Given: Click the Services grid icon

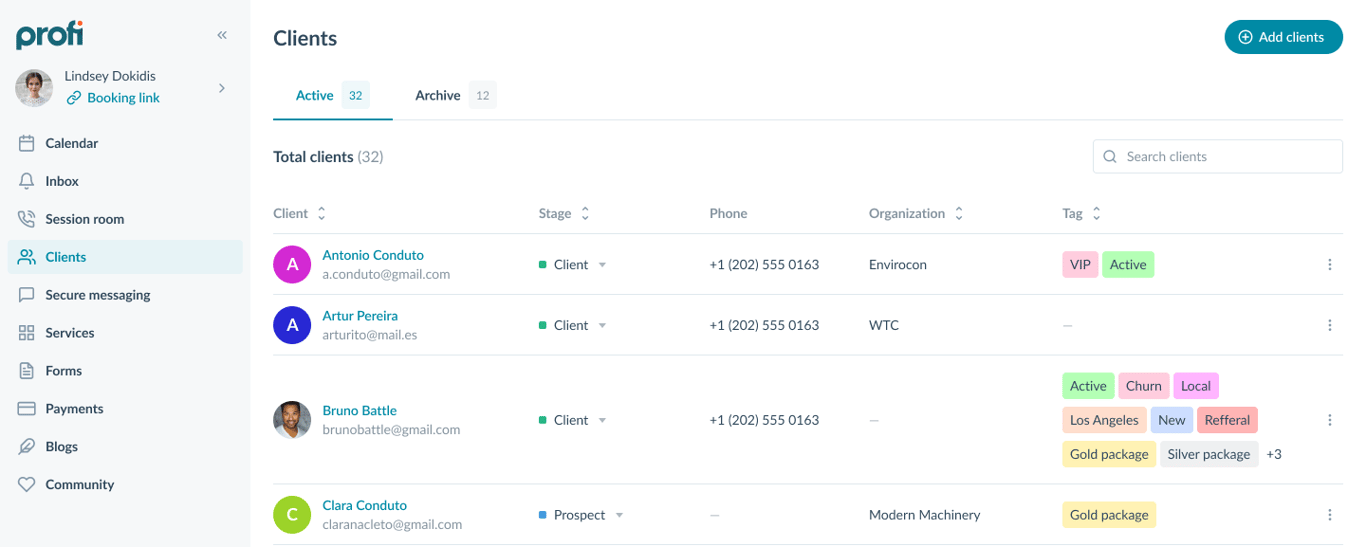Looking at the screenshot, I should click(x=27, y=333).
